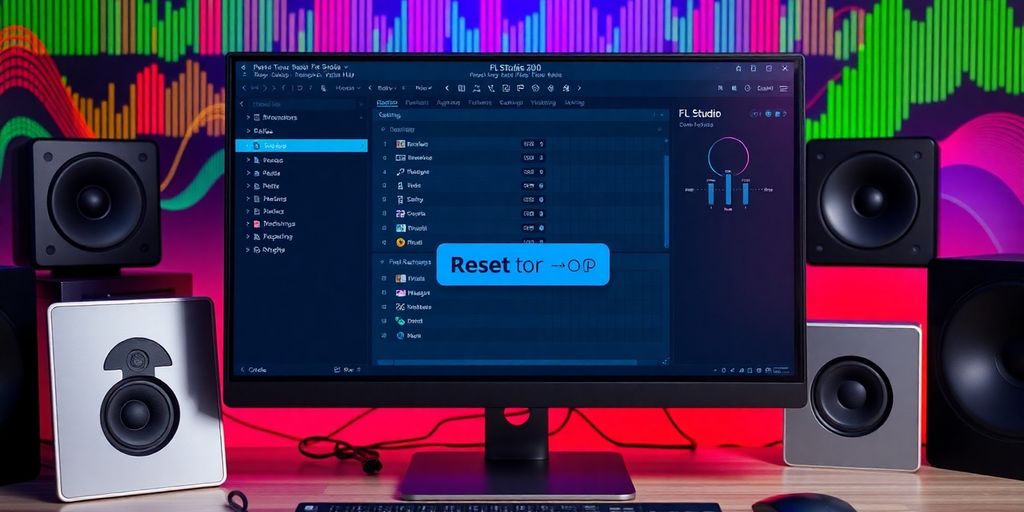Screen dimensions: 1024x512
Task: Toggle the small switch on the seventh channel row
Action: pyautogui.click(x=541, y=228)
